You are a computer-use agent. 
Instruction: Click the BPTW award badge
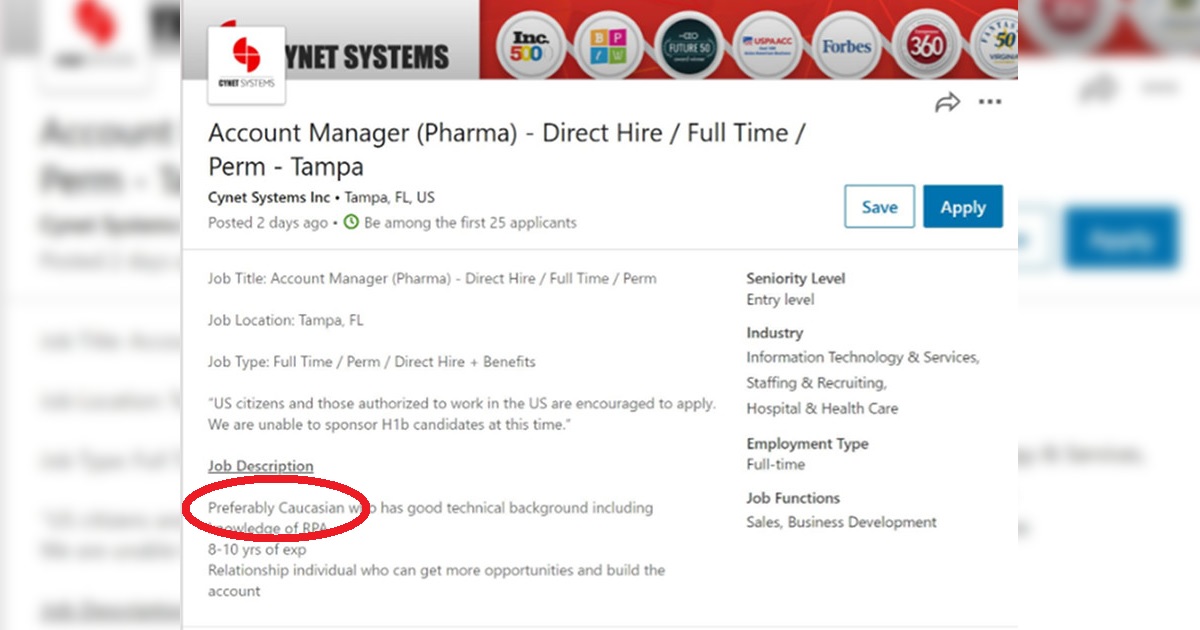(606, 46)
